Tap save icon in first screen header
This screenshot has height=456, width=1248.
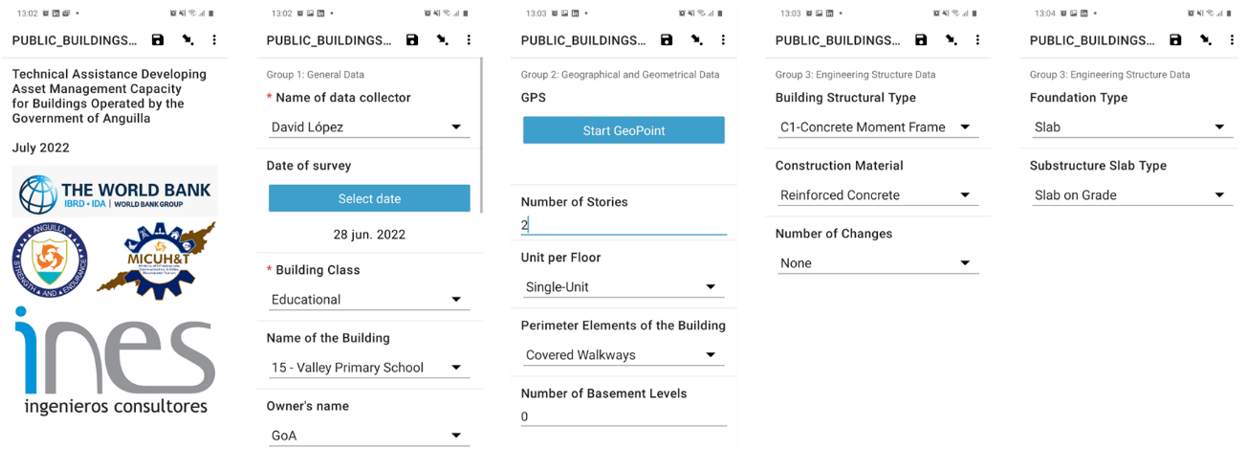click(158, 40)
